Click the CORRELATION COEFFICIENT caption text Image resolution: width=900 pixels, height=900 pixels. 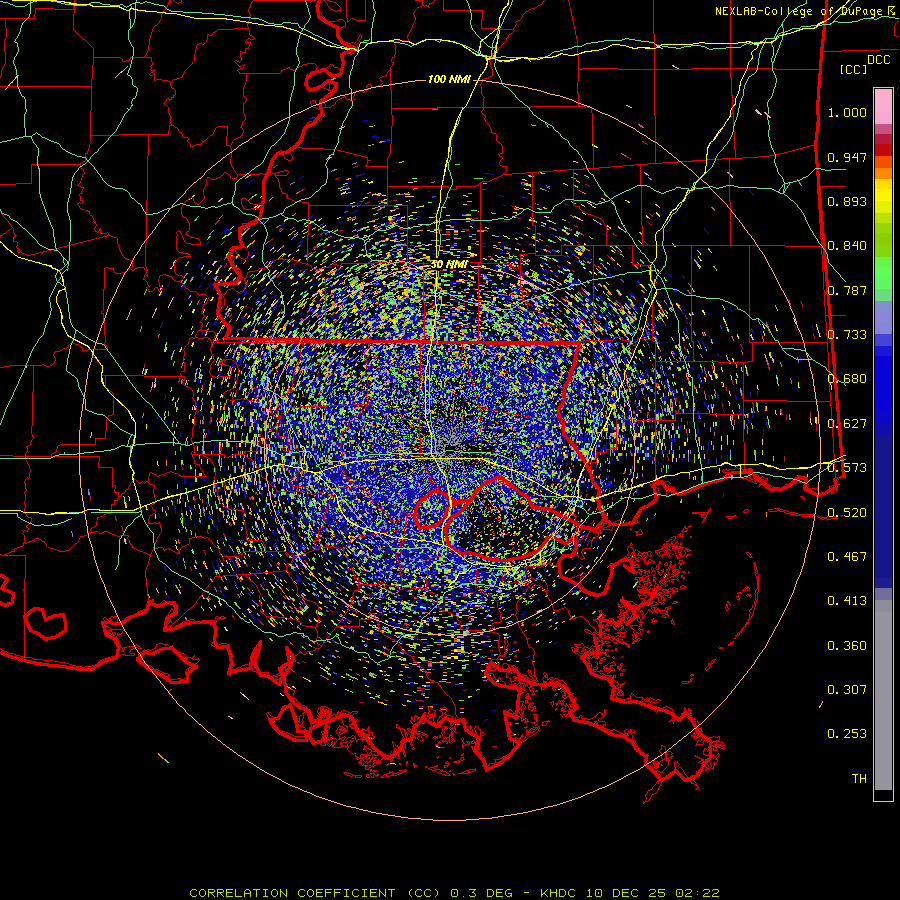292,893
